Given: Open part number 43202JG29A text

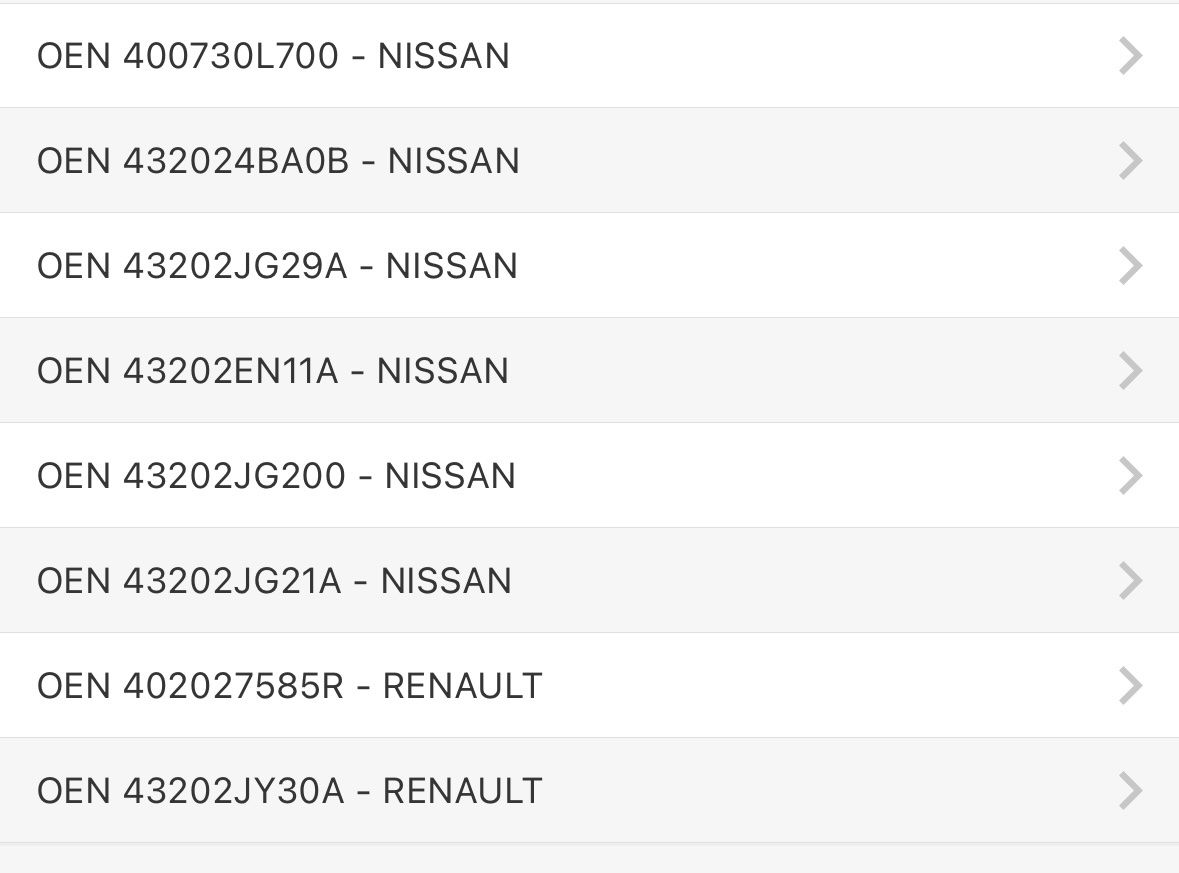Looking at the screenshot, I should coord(235,266).
